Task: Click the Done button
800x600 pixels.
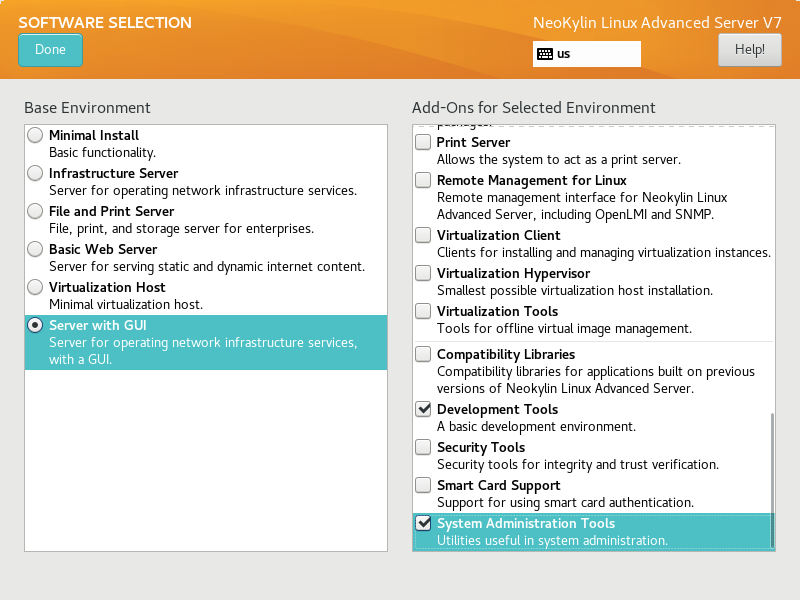Action: point(50,50)
